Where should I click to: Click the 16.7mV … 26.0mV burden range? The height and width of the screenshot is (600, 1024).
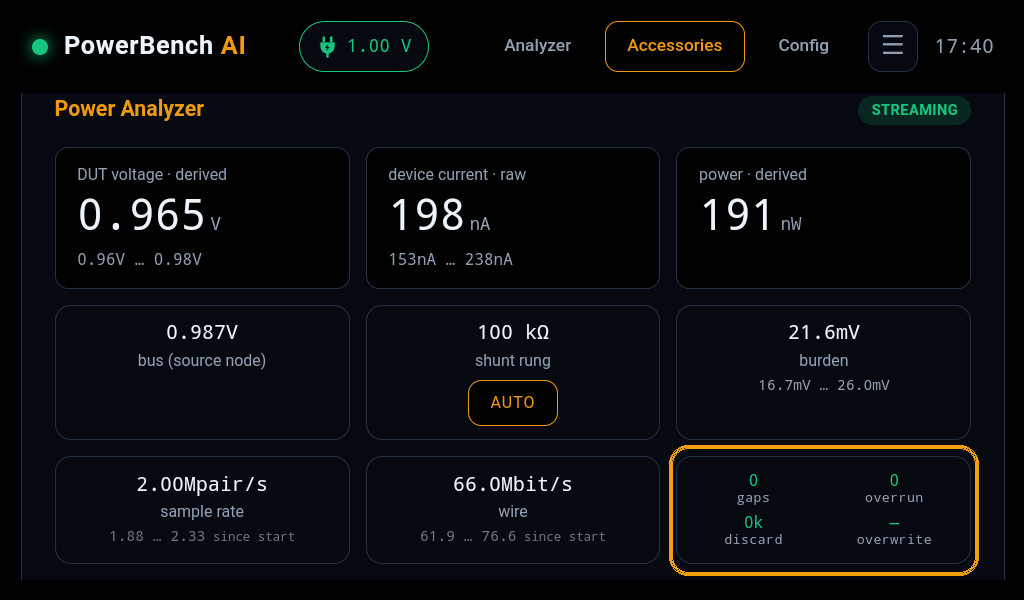[824, 385]
